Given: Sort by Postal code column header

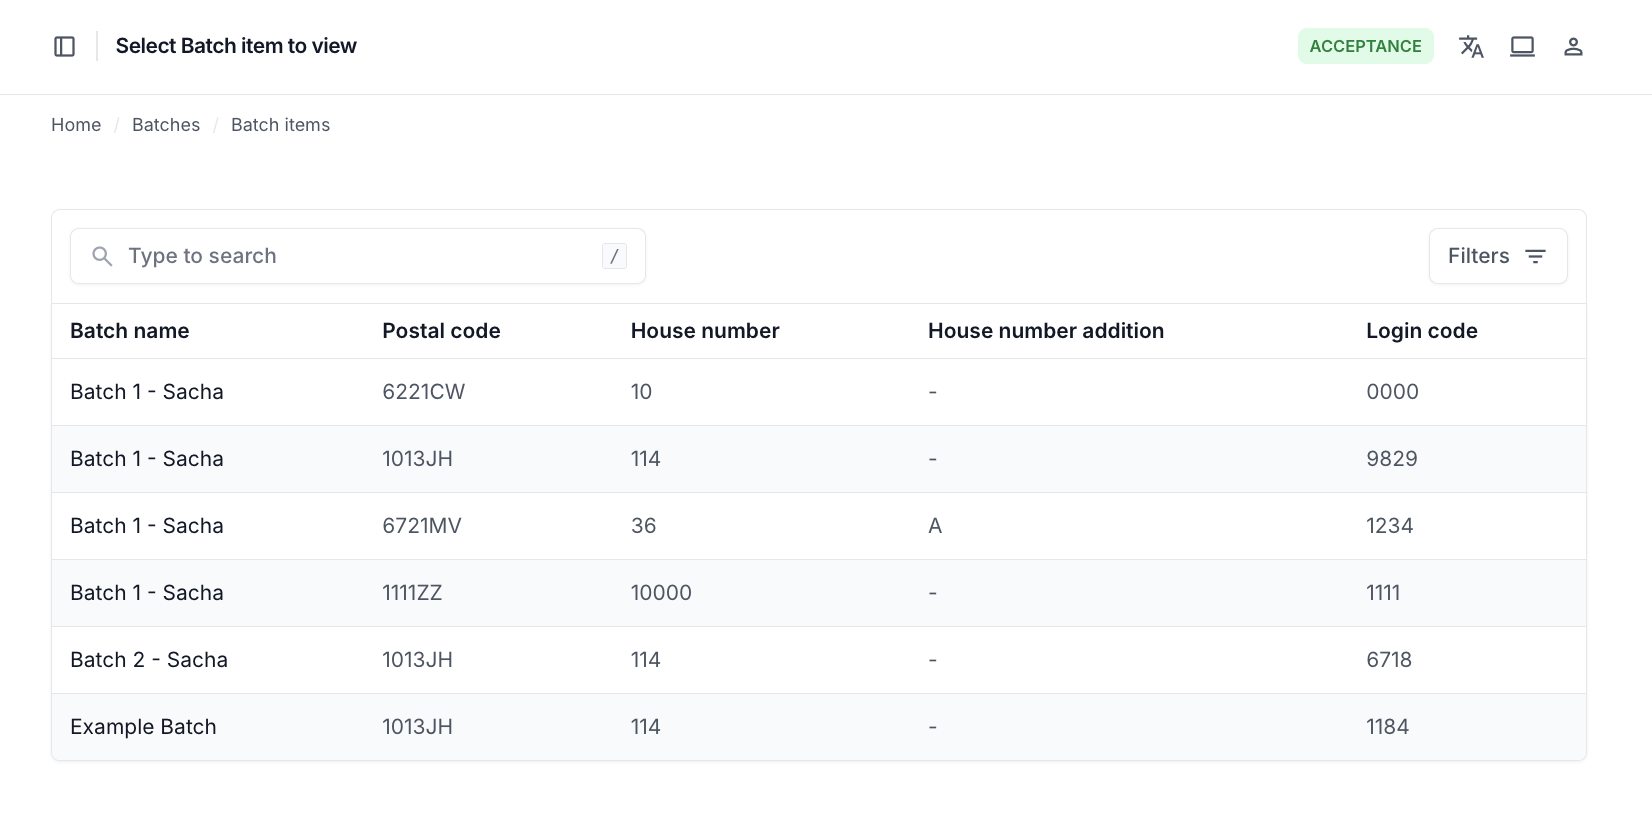Looking at the screenshot, I should tap(441, 331).
